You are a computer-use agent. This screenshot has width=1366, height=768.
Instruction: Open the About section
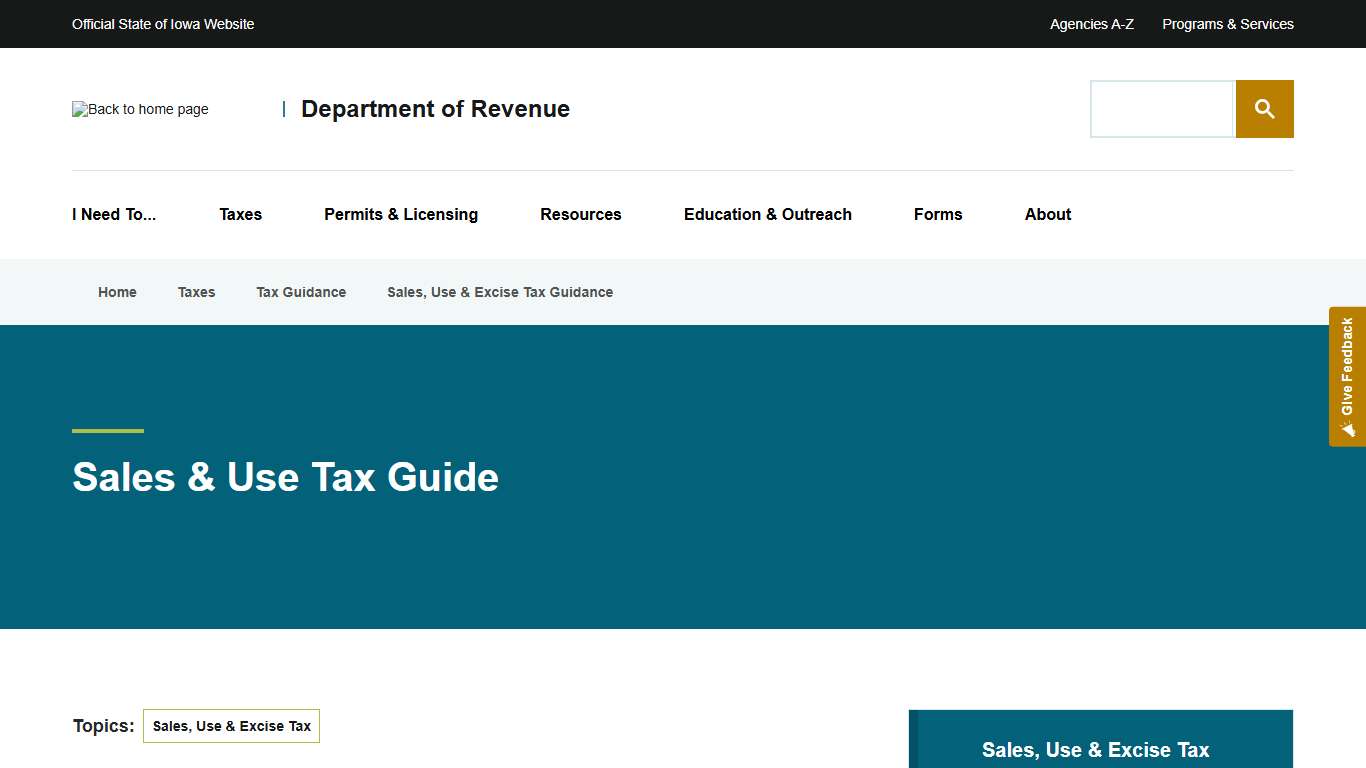point(1047,214)
